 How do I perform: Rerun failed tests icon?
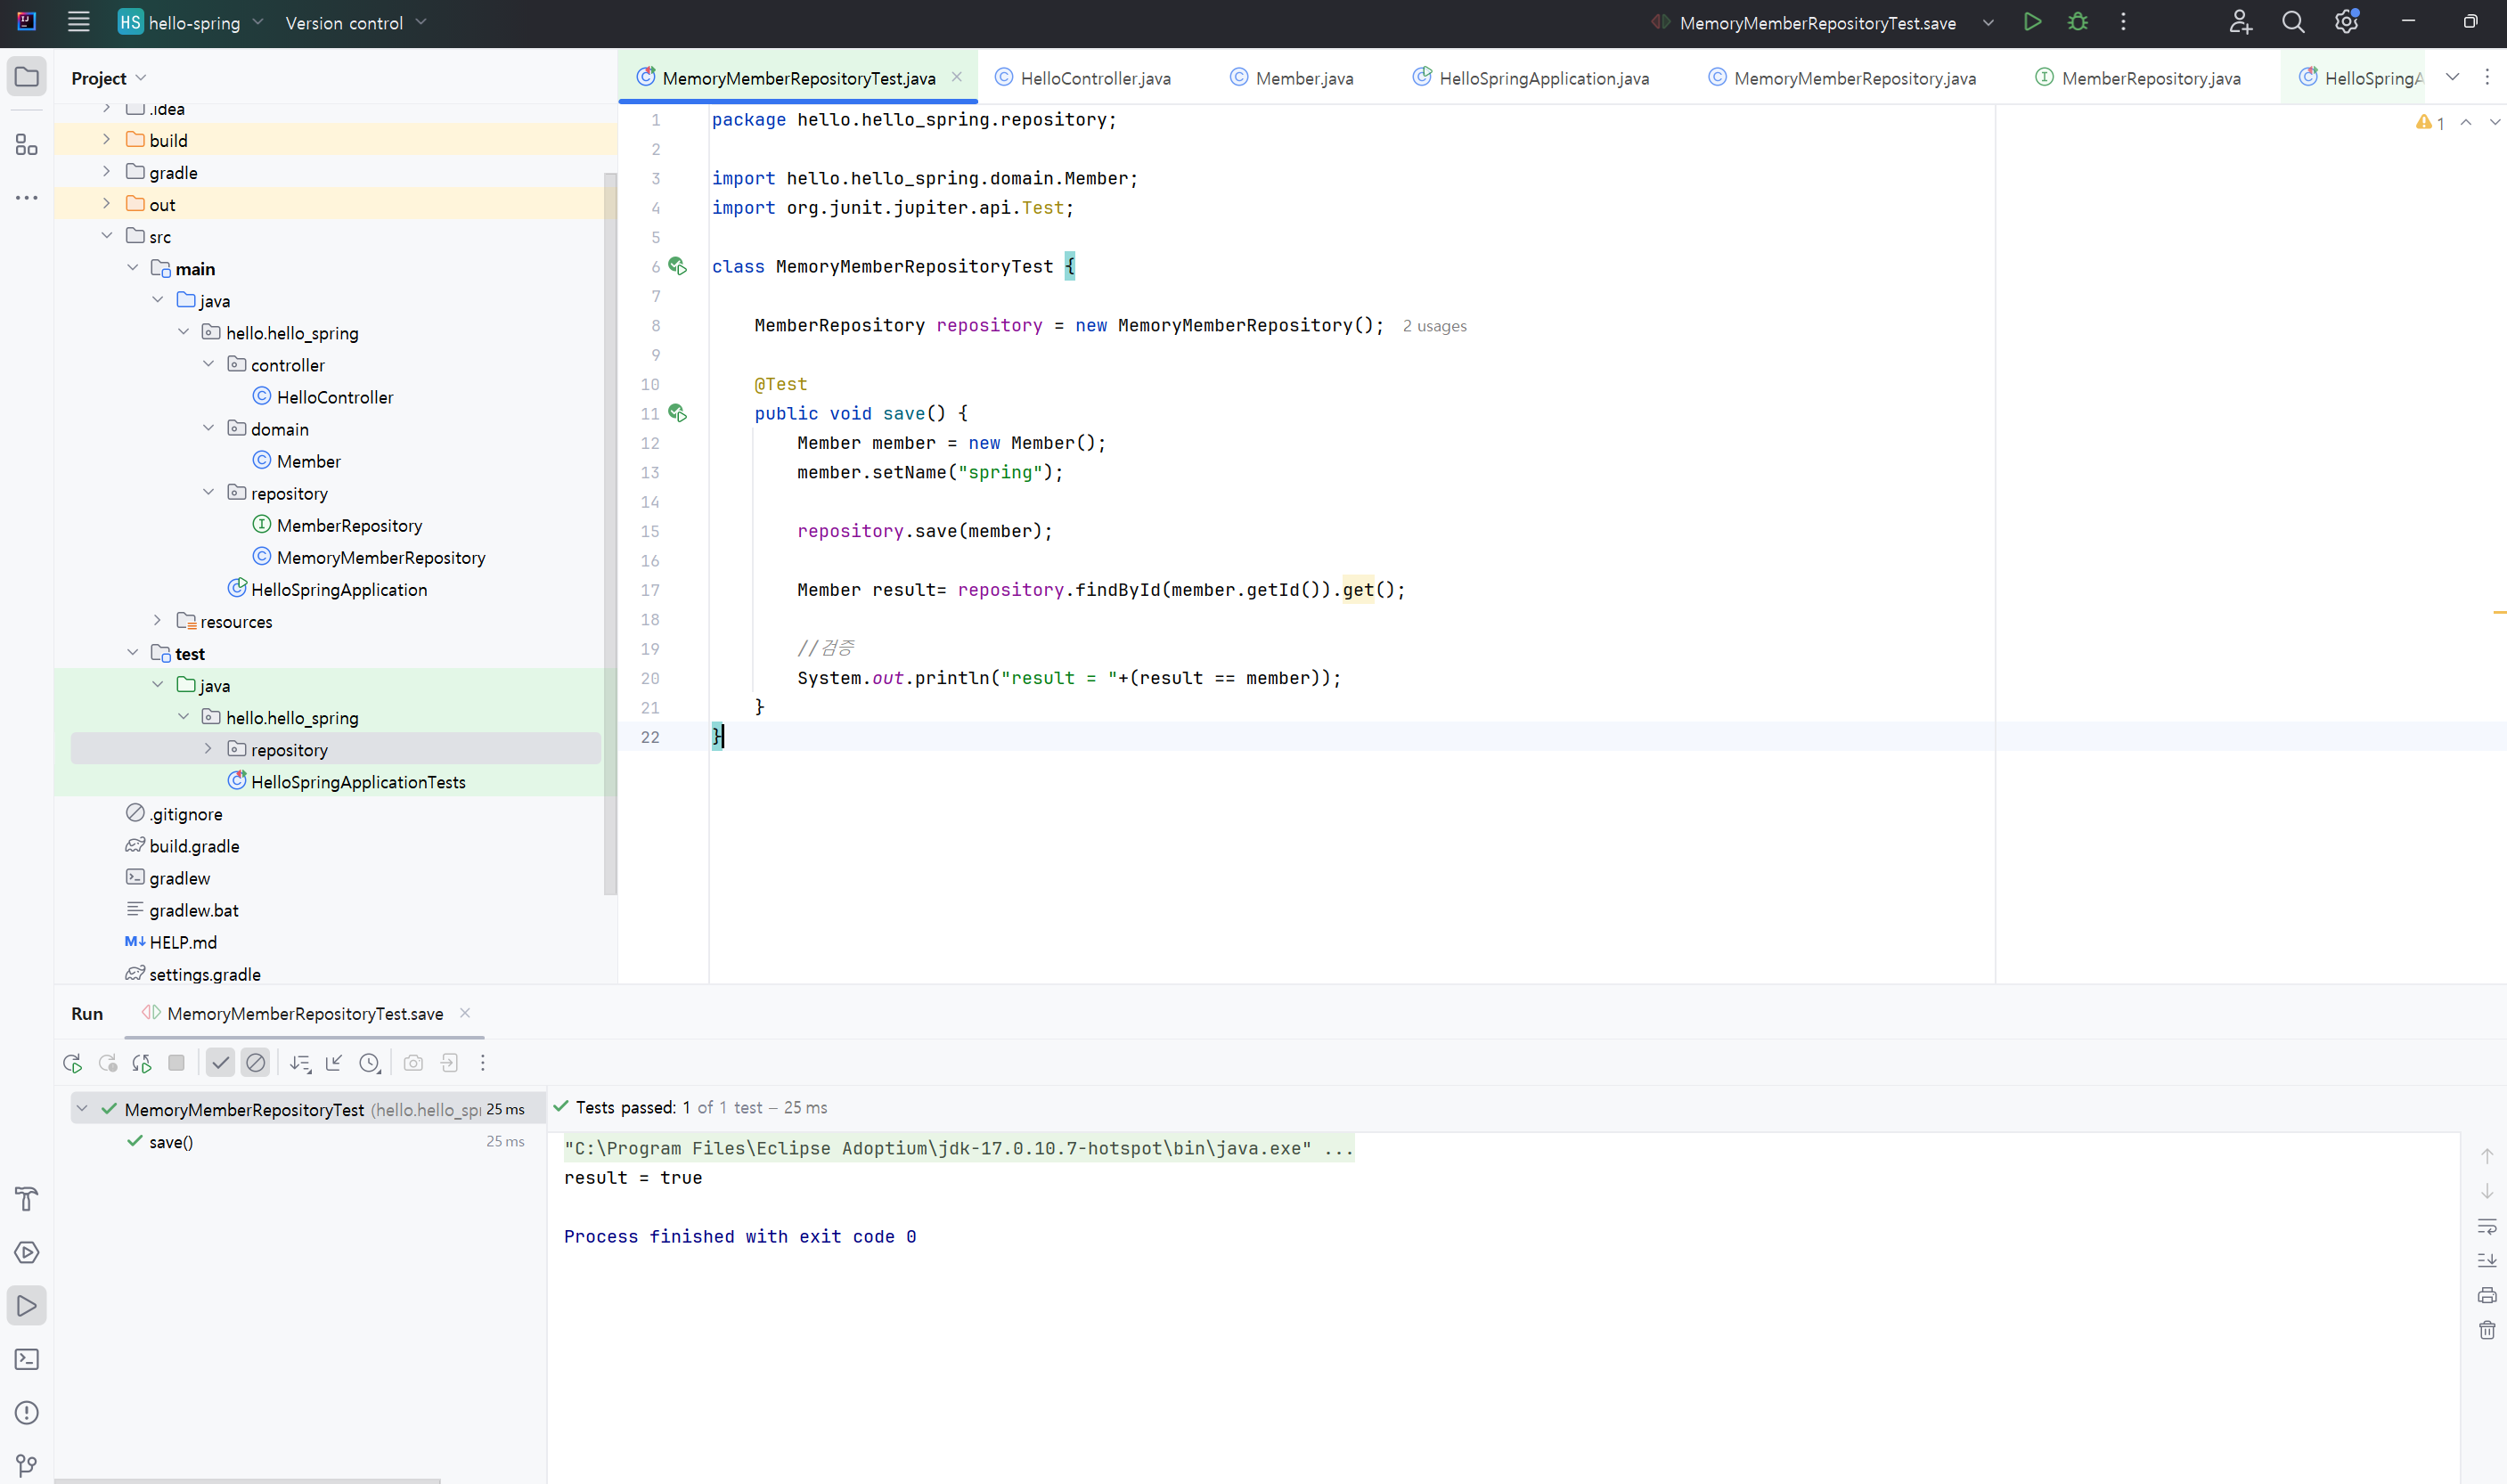(107, 1063)
